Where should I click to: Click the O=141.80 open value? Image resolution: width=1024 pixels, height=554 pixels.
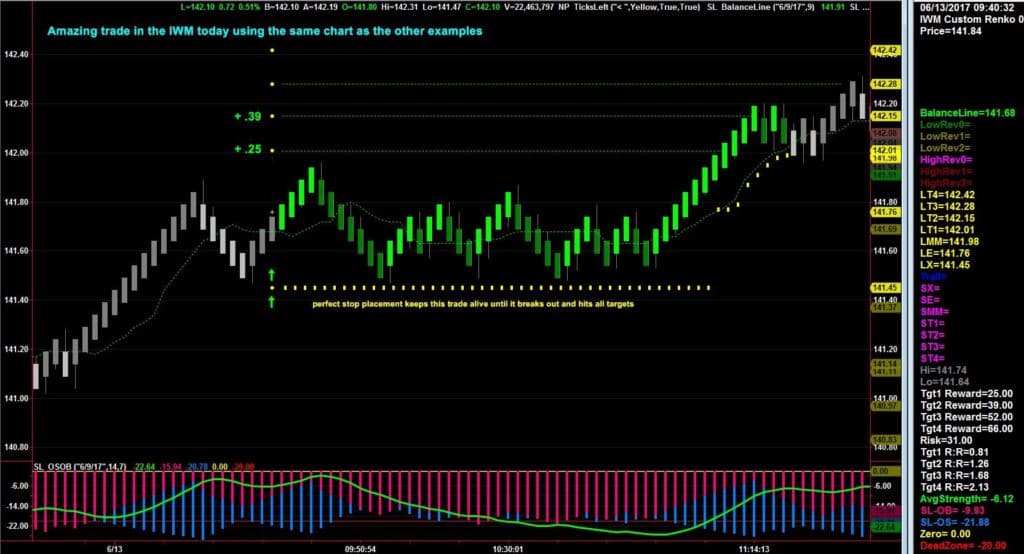pyautogui.click(x=359, y=7)
